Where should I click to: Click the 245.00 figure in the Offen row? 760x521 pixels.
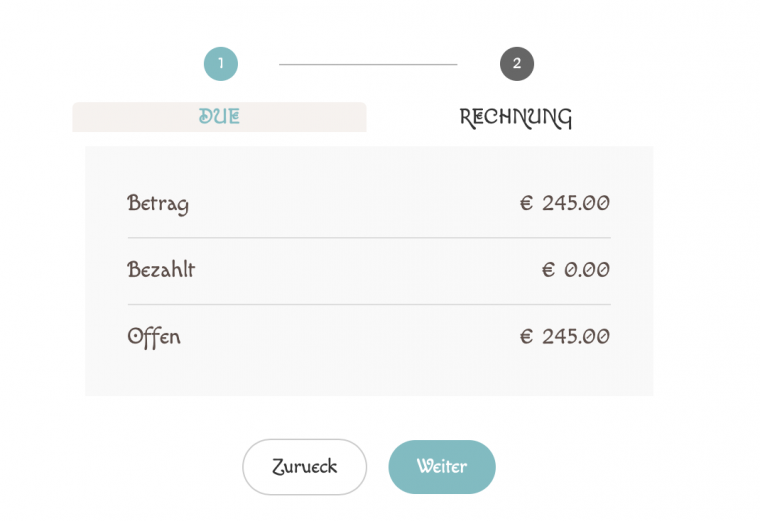coord(576,337)
